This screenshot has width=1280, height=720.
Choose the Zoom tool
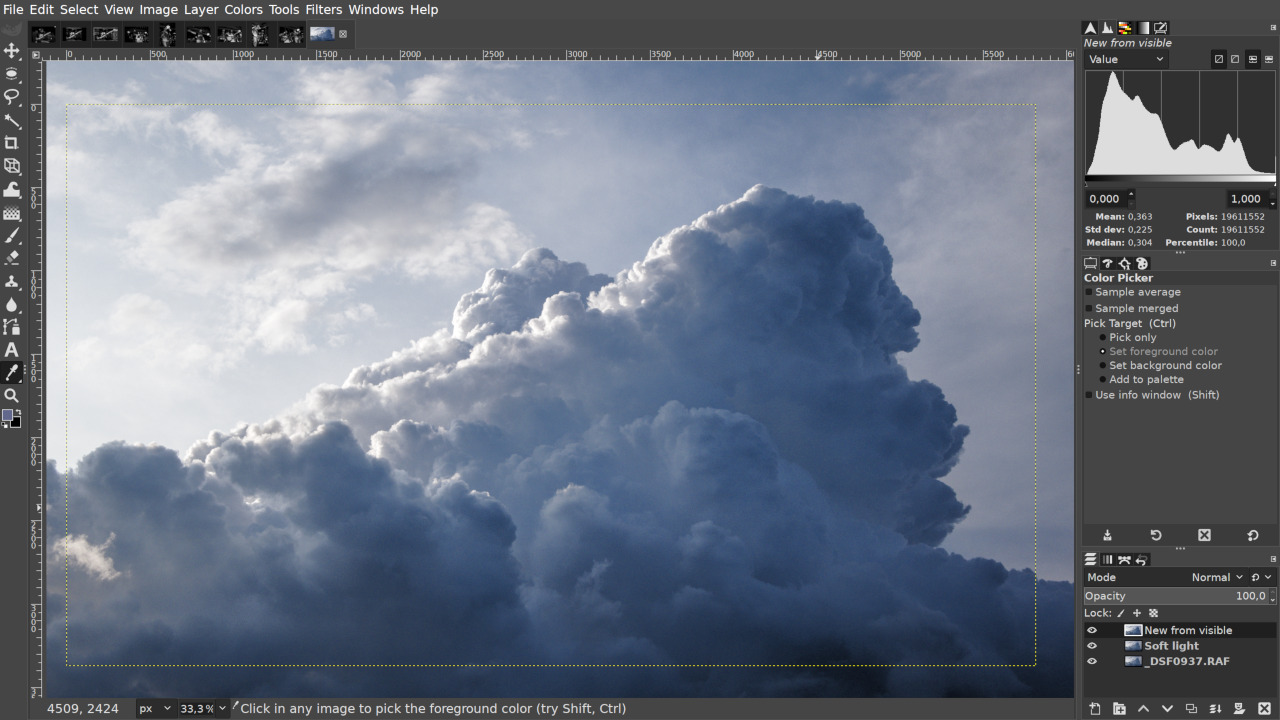13,395
